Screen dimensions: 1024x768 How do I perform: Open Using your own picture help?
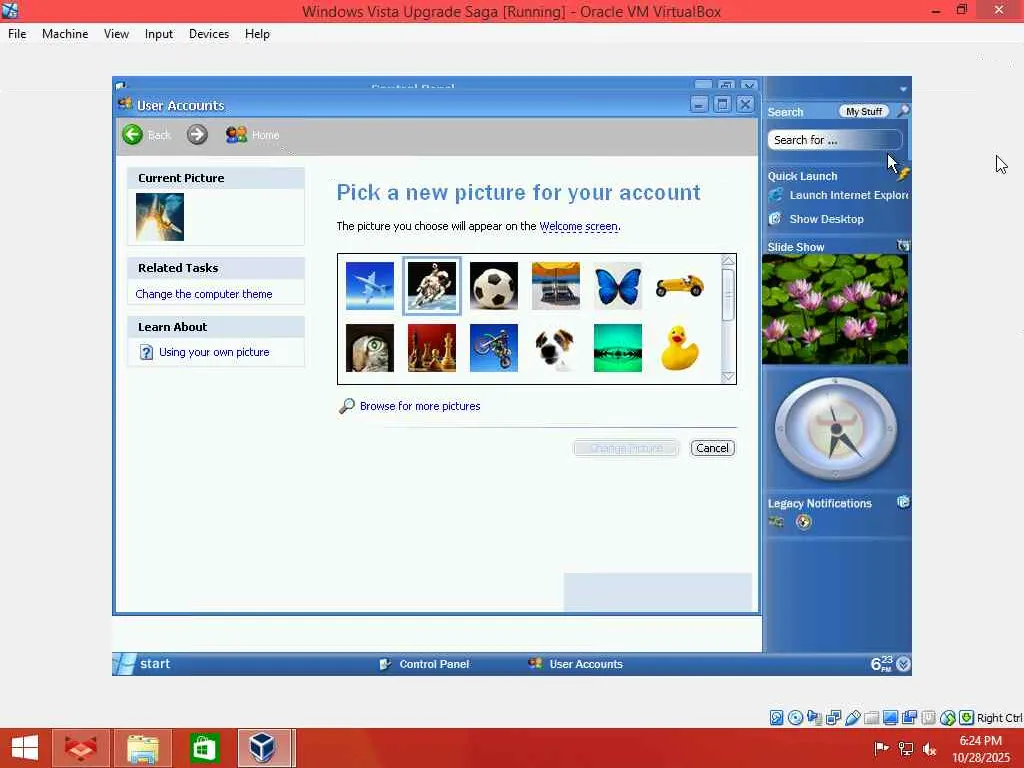pyautogui.click(x=214, y=352)
